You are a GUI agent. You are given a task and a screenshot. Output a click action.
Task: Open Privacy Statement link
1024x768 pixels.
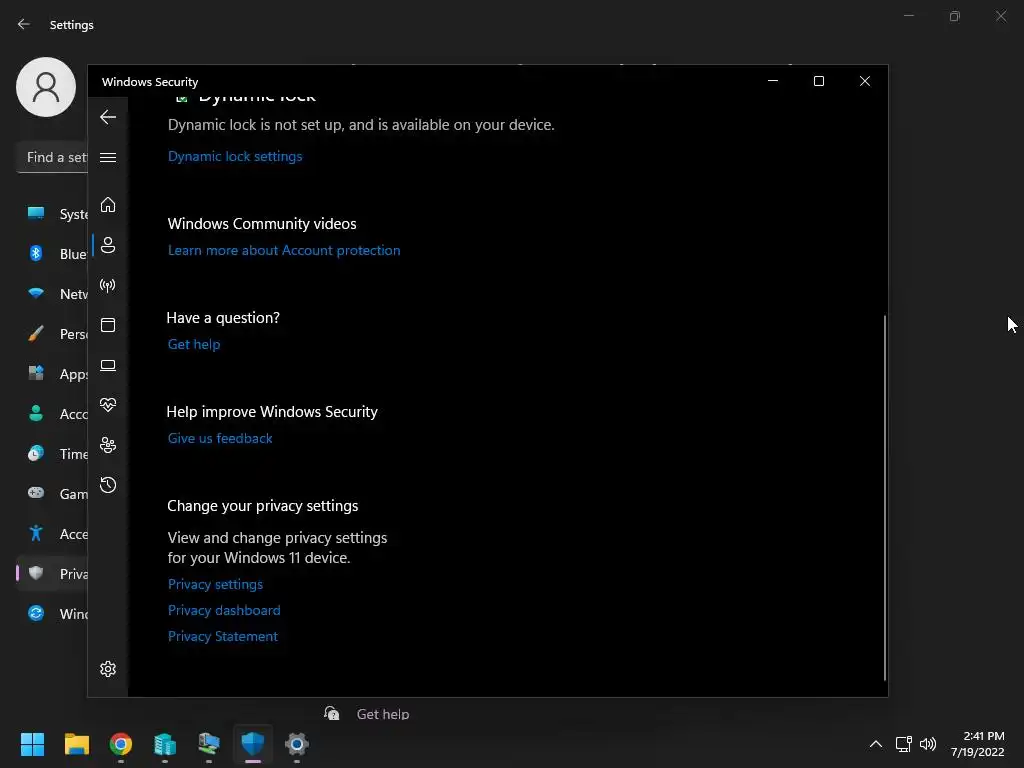coord(223,637)
